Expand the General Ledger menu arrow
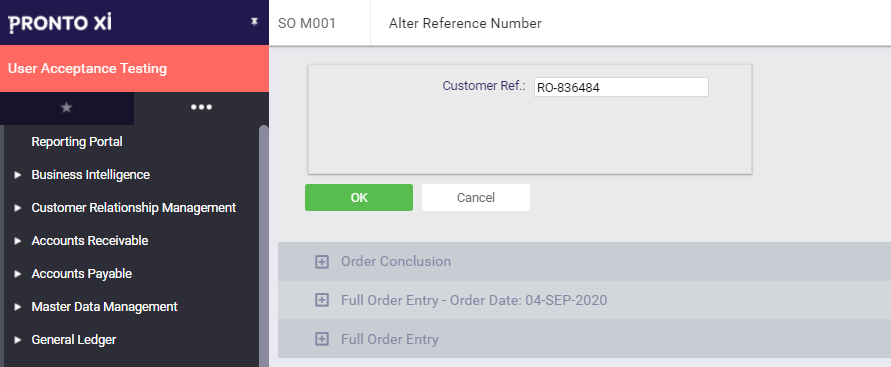 [18, 340]
